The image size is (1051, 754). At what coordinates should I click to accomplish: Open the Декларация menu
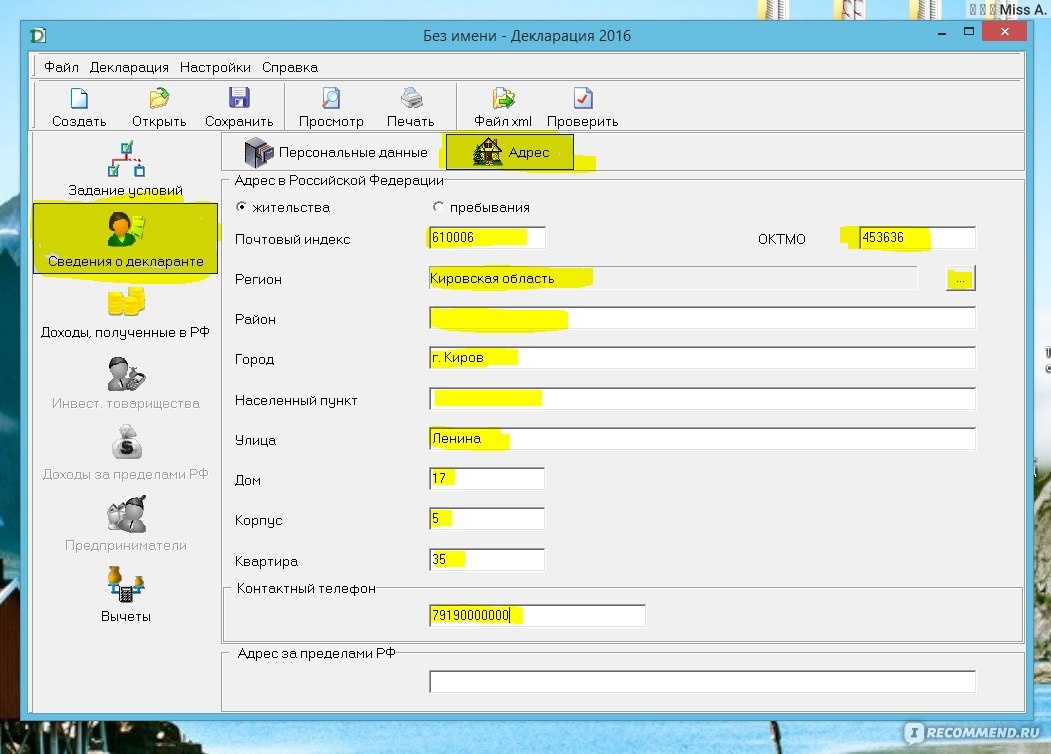[129, 67]
